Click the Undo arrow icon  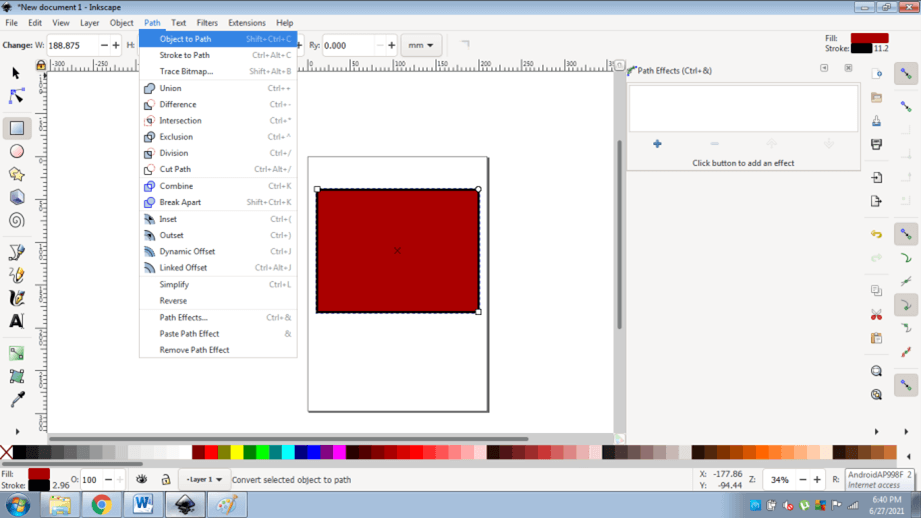click(876, 234)
